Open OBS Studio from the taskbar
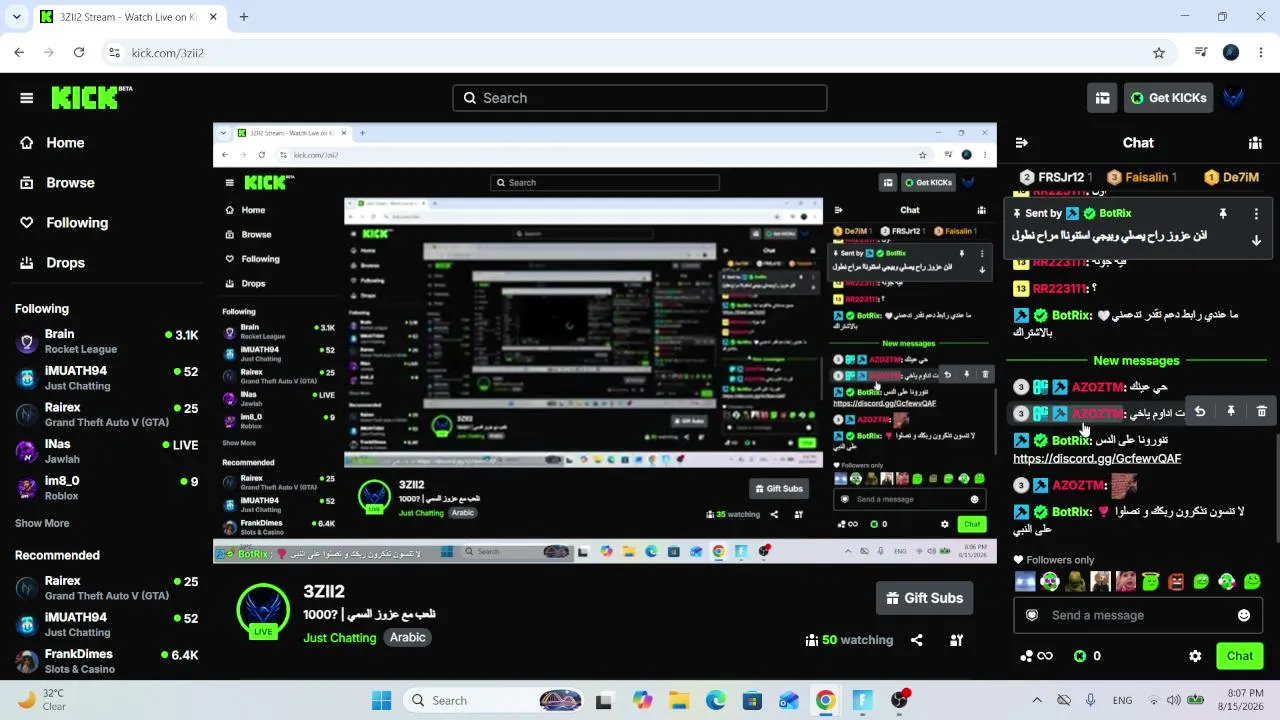This screenshot has height=720, width=1280. tap(900, 700)
